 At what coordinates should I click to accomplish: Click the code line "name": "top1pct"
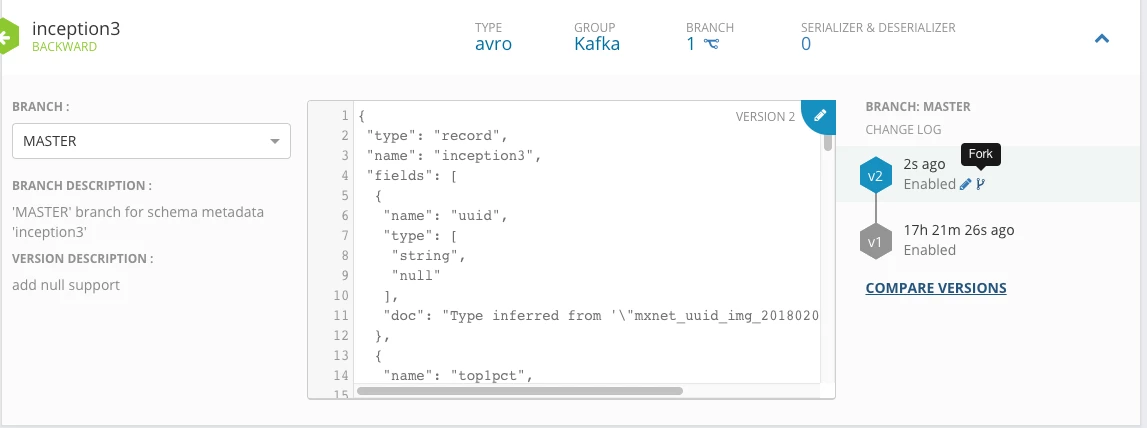tap(458, 376)
